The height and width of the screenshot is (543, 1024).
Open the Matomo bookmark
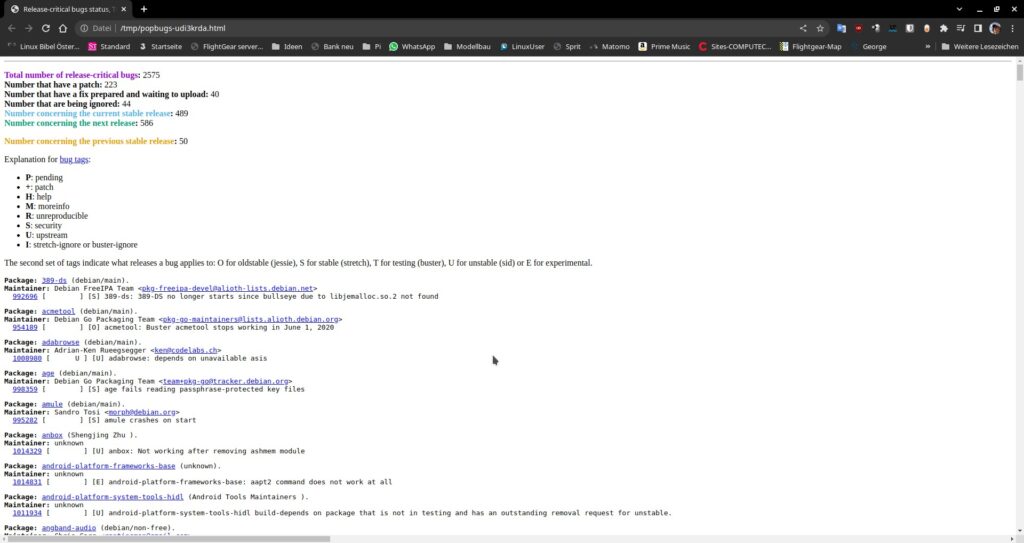(609, 46)
